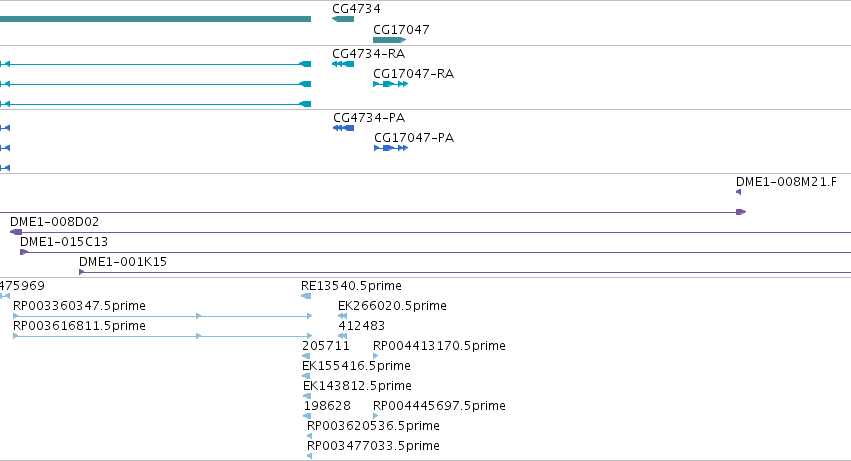Click the 412483 EST marker
Viewport: 851px width, 461px height.
(342, 336)
